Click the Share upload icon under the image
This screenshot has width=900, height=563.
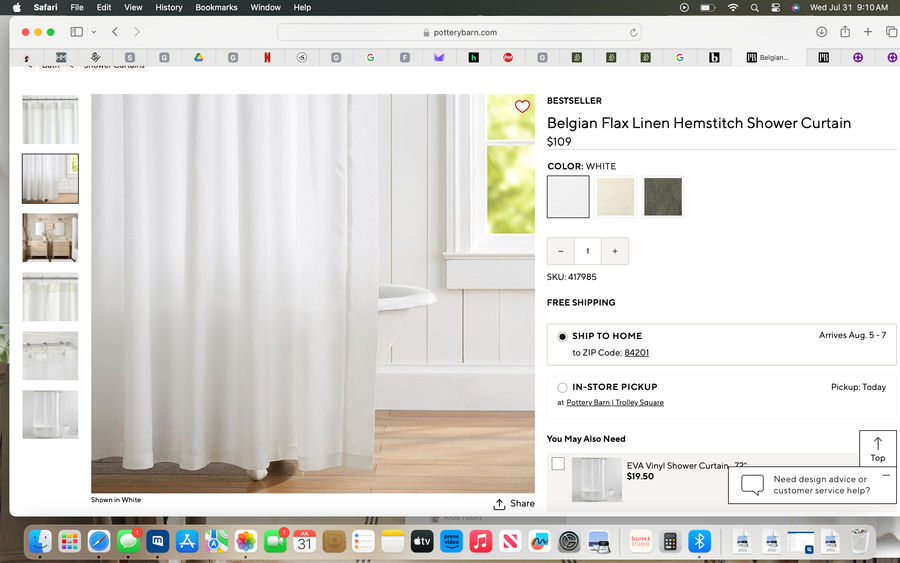pyautogui.click(x=499, y=504)
